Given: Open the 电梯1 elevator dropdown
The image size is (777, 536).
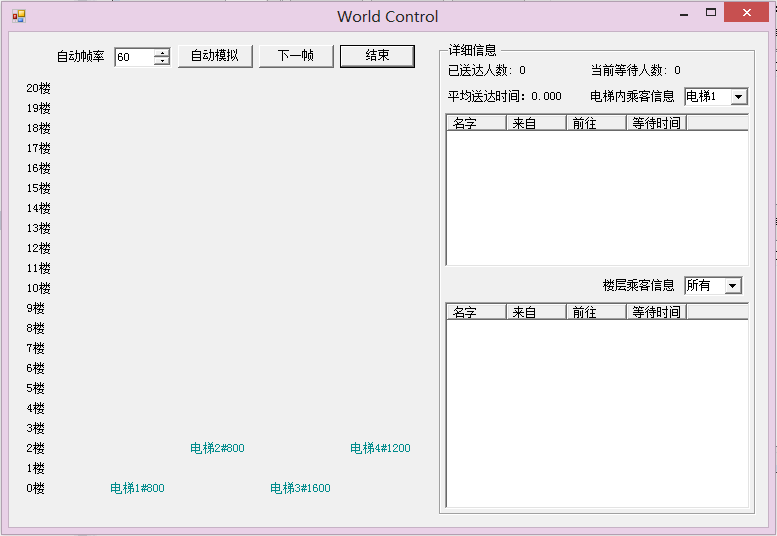Looking at the screenshot, I should coord(739,97).
